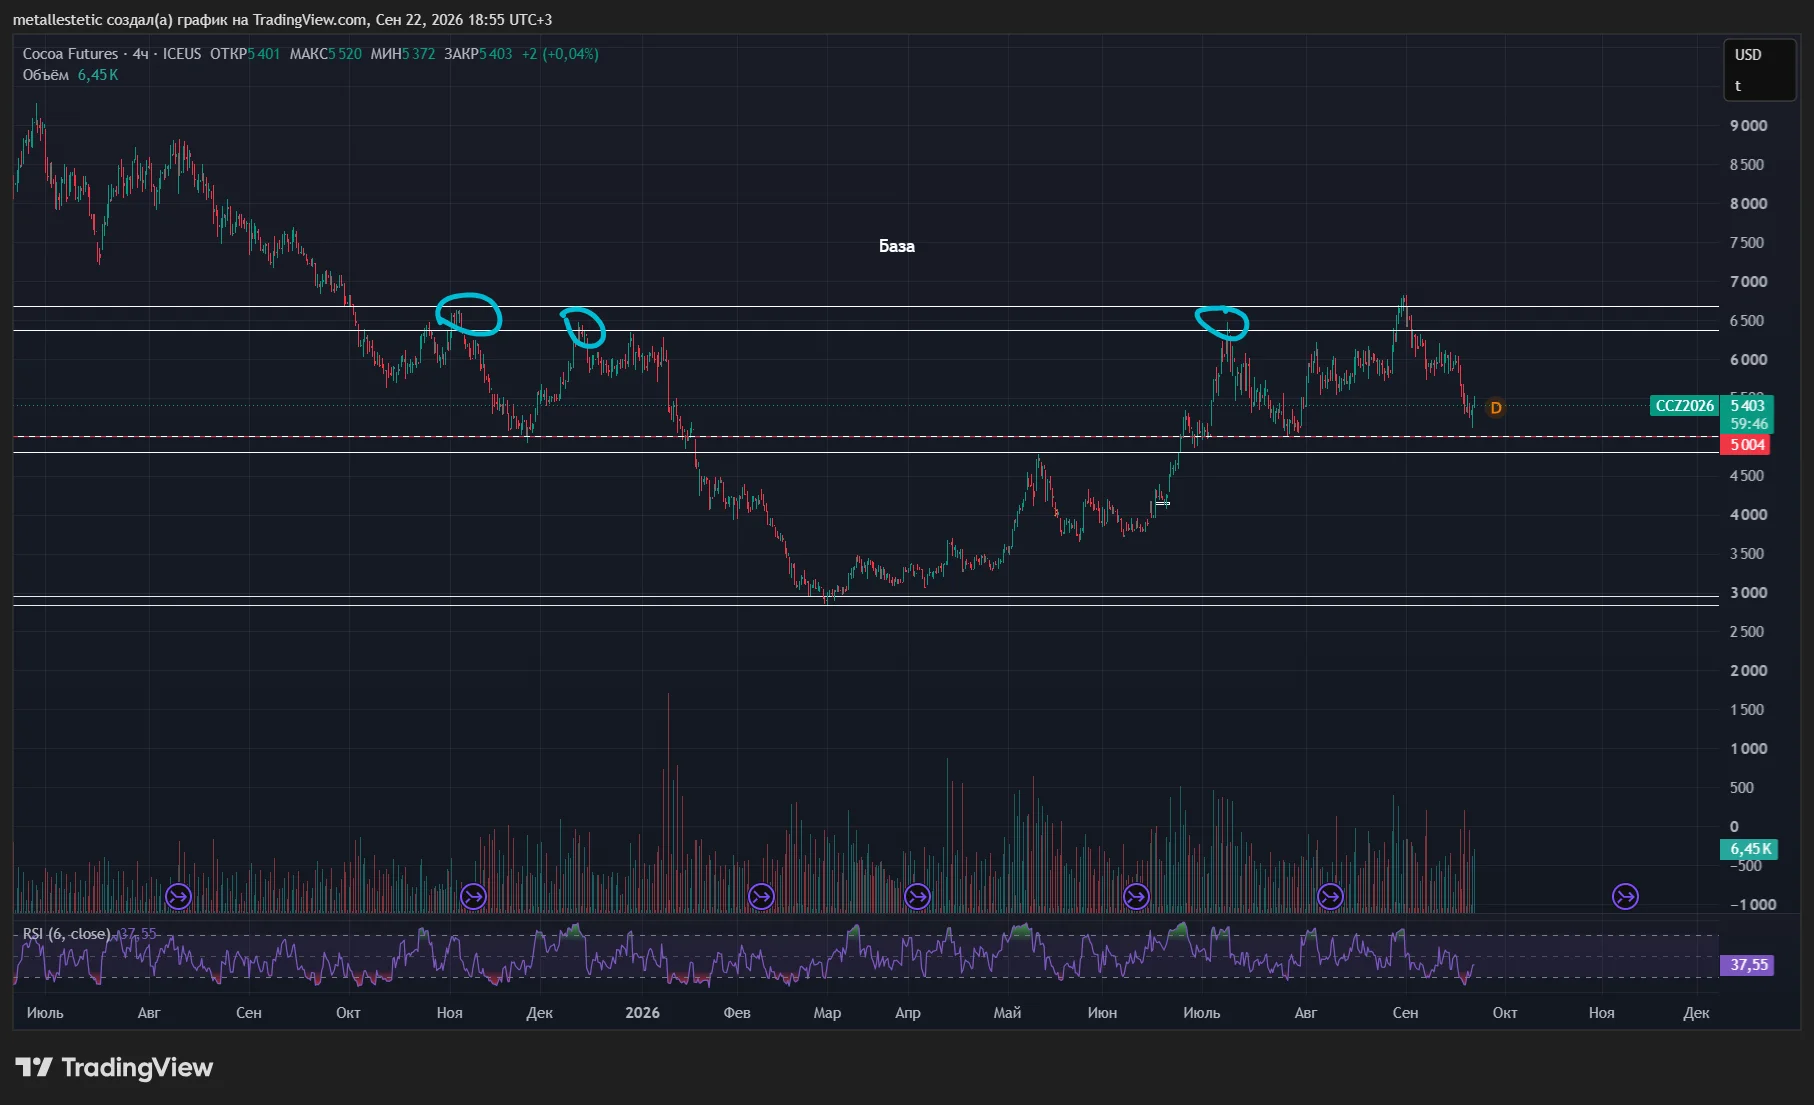Image resolution: width=1814 pixels, height=1105 pixels.
Task: Select the RSI (6, close) indicator label
Action: [x=66, y=934]
